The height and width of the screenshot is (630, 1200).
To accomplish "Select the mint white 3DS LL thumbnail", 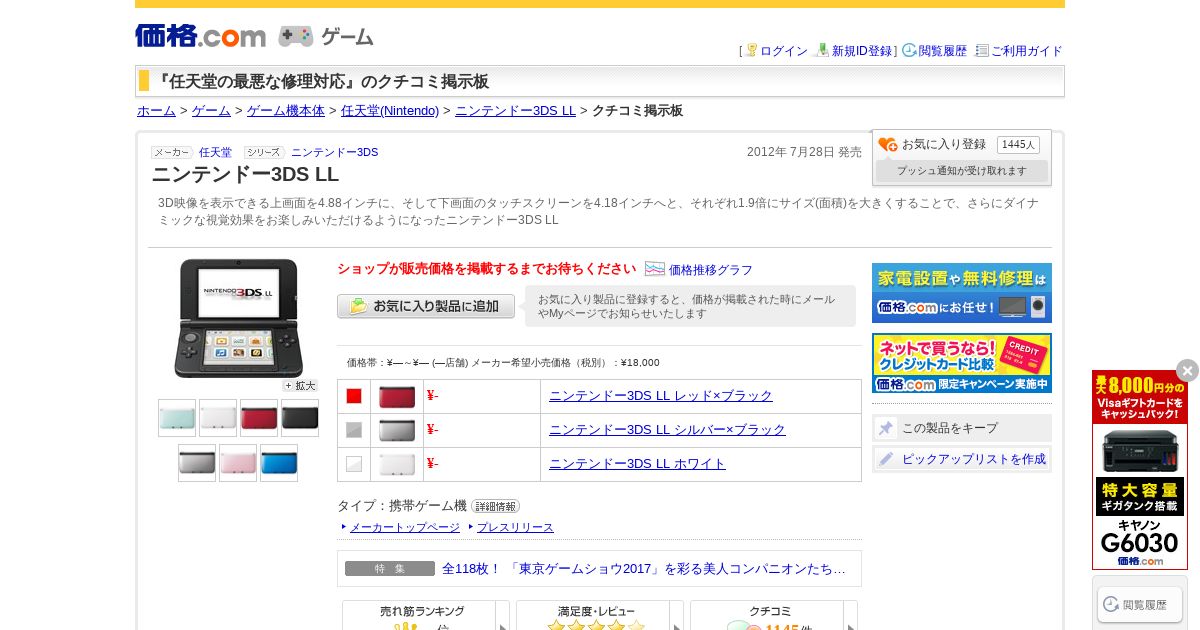I will click(x=177, y=418).
